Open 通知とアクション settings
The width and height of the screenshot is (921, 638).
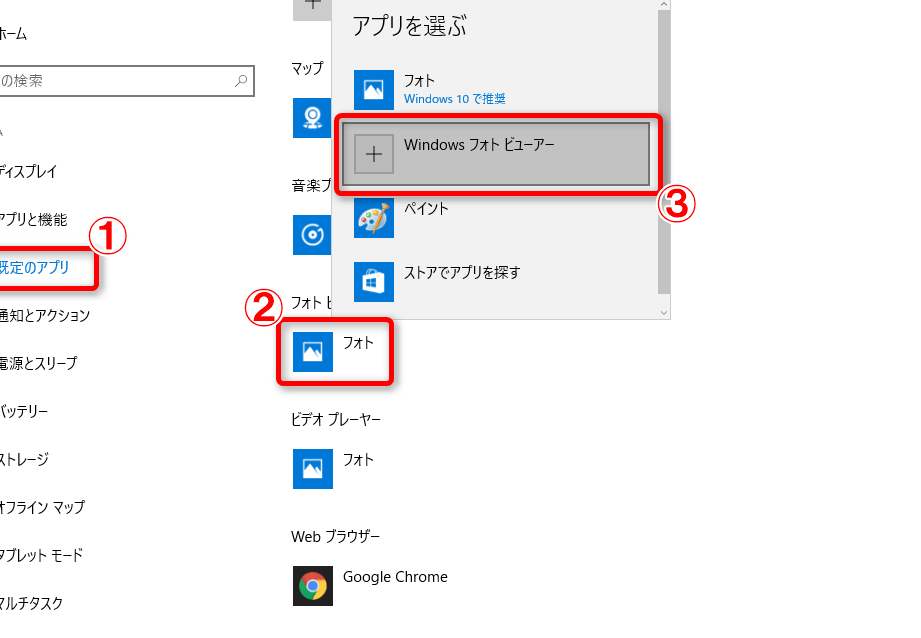pyautogui.click(x=45, y=315)
